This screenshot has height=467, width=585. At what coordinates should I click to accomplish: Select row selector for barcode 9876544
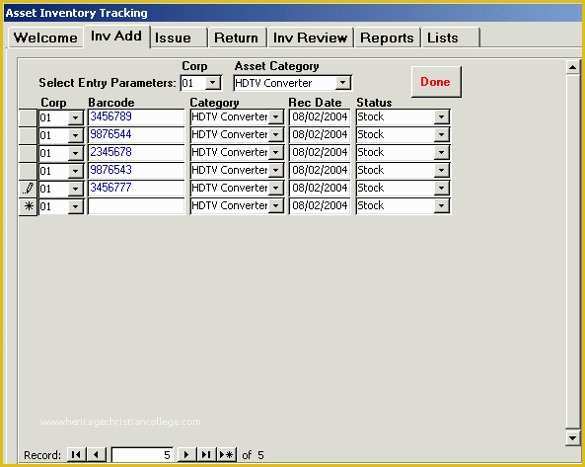pyautogui.click(x=28, y=135)
